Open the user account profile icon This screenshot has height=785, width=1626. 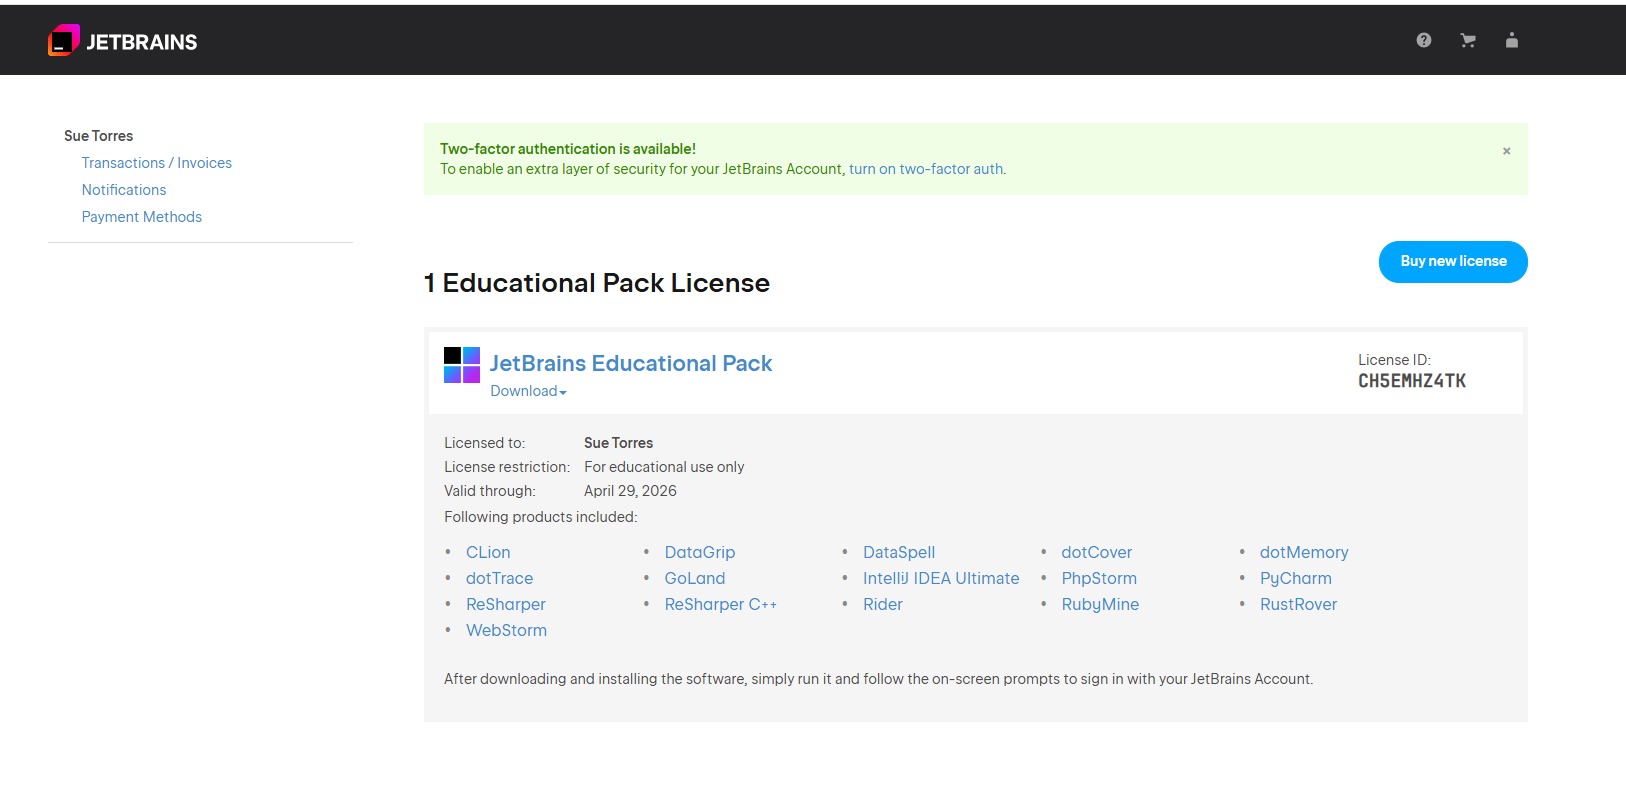(x=1512, y=40)
